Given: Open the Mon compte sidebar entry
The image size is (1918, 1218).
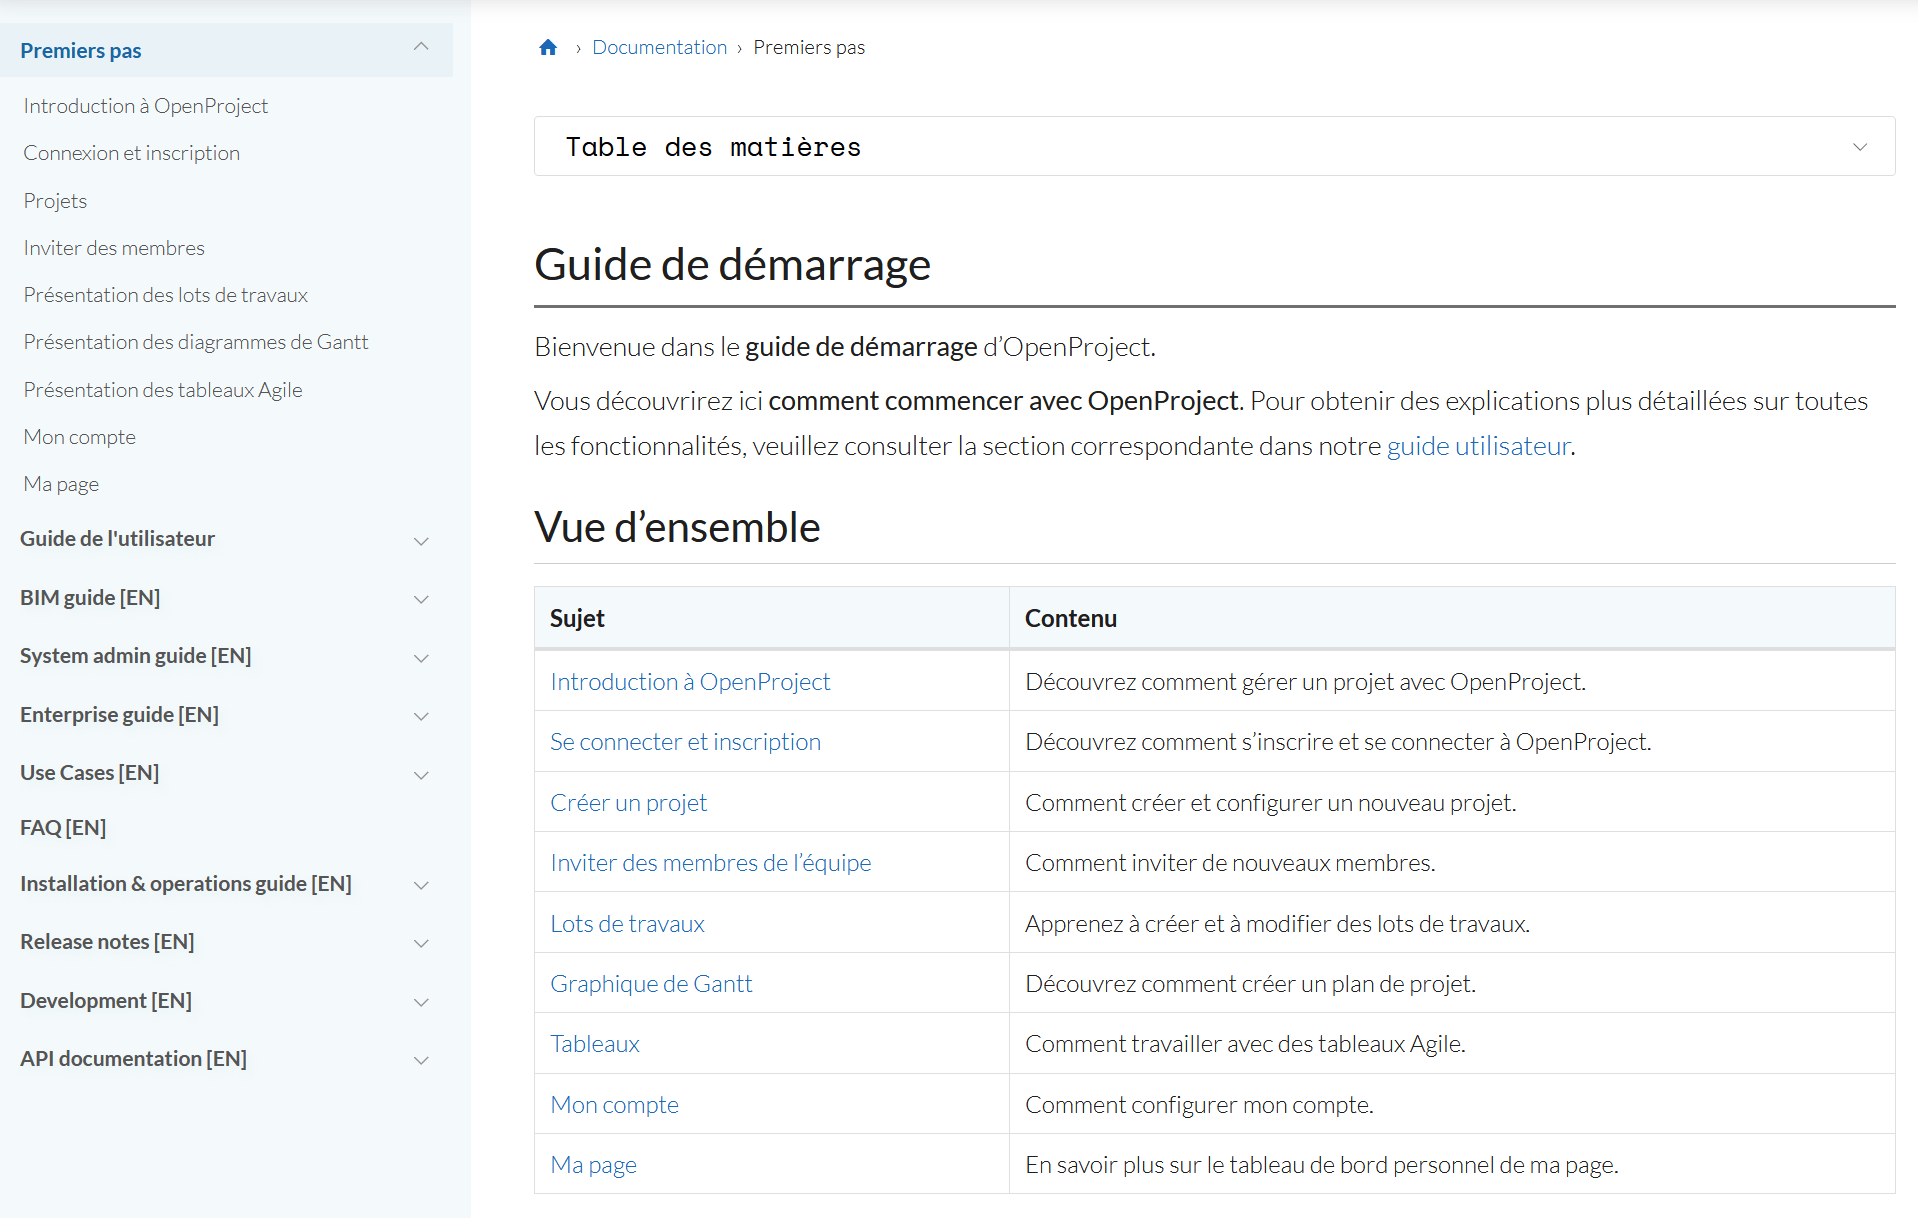Looking at the screenshot, I should 79,436.
